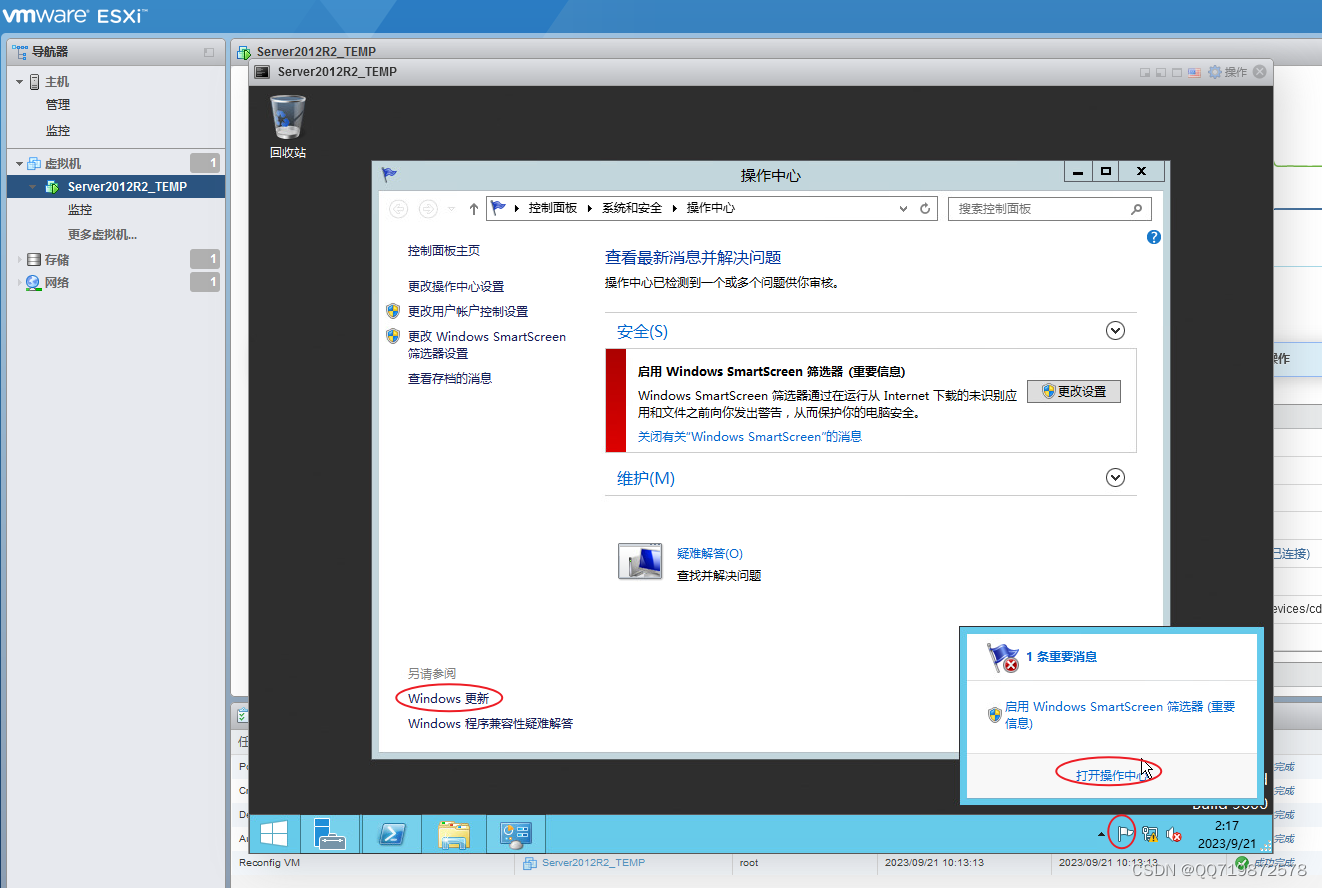
Task: Click 启用 Windows SmartScreen 筛选器 popup message
Action: point(1120,714)
